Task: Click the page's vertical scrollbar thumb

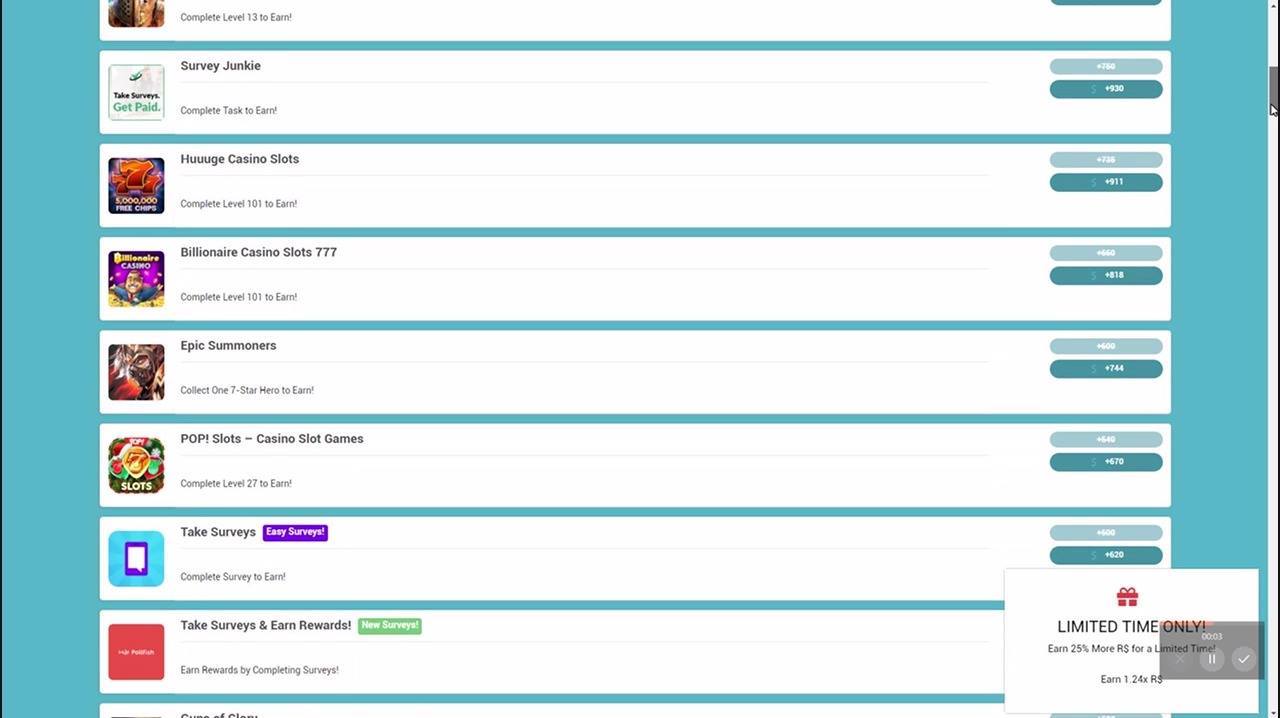Action: tap(1274, 91)
